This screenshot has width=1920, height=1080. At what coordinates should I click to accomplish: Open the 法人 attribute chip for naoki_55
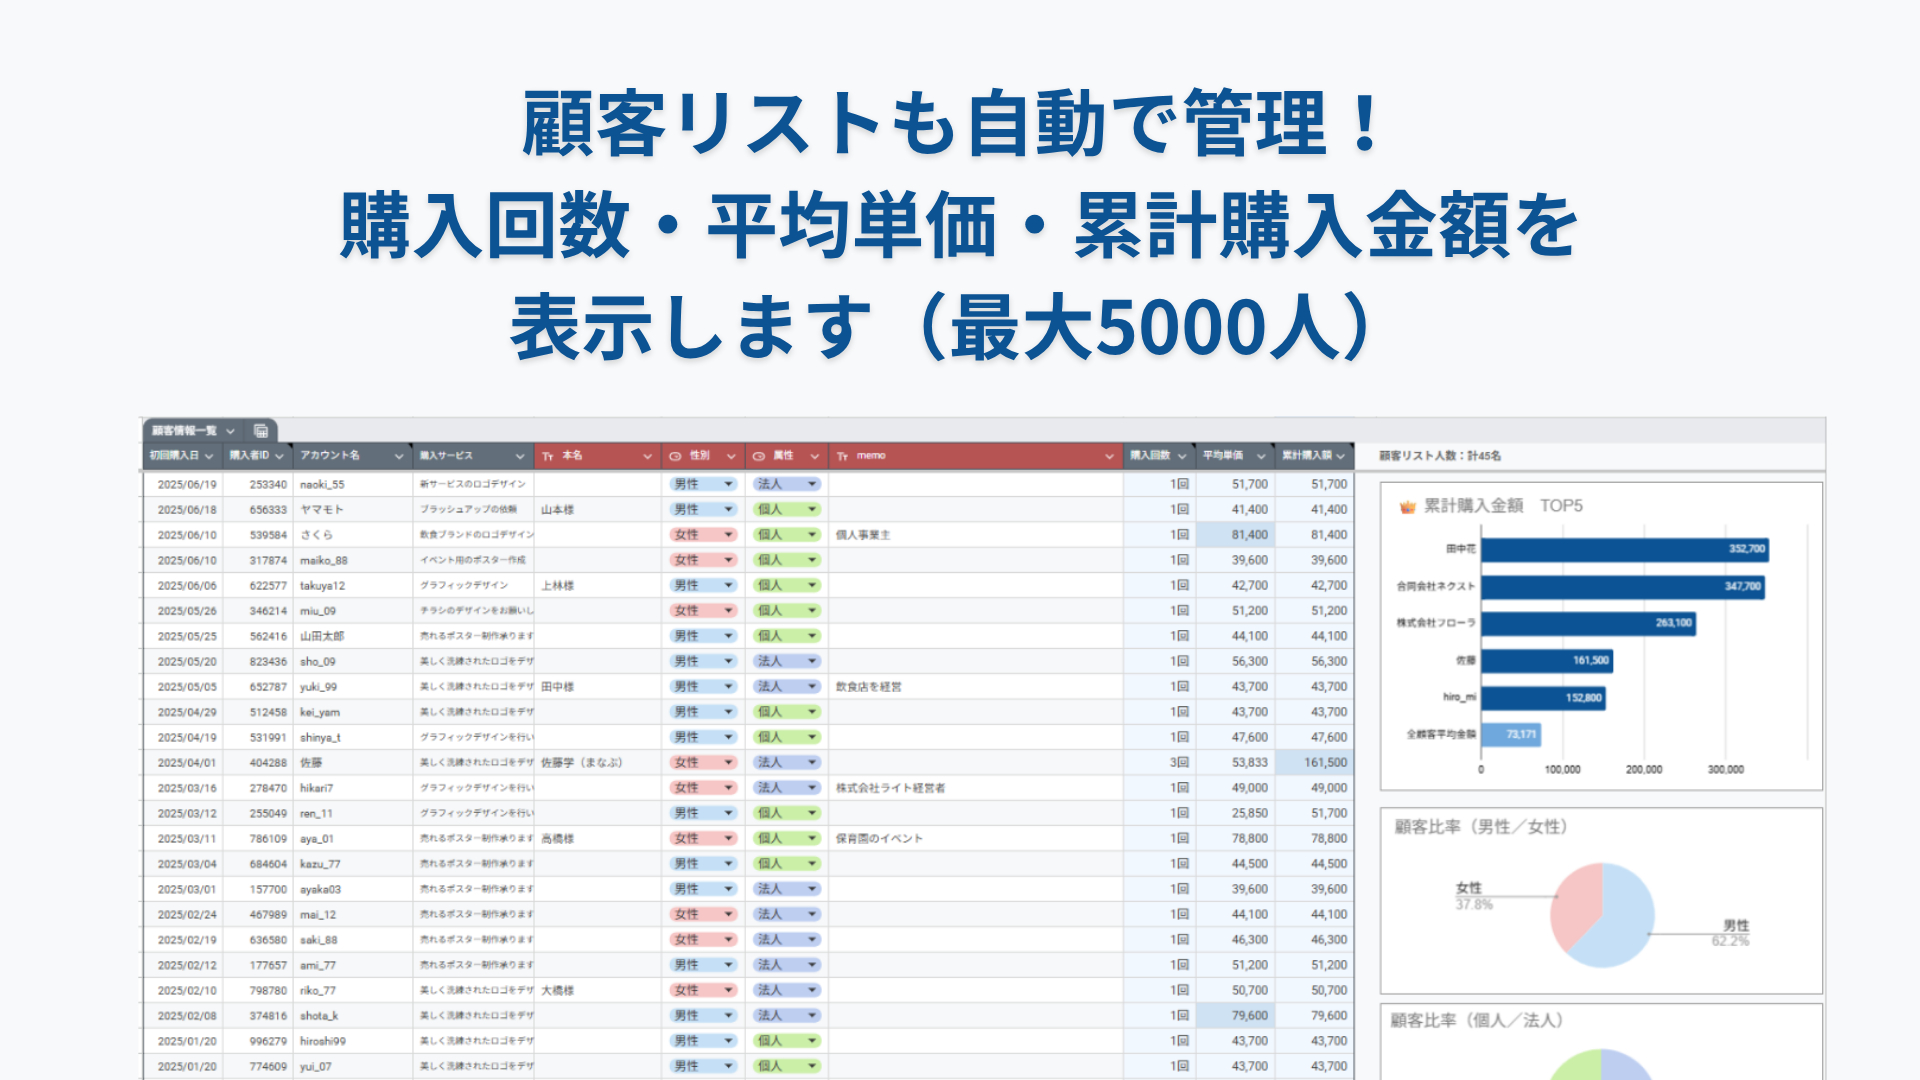pyautogui.click(x=787, y=484)
